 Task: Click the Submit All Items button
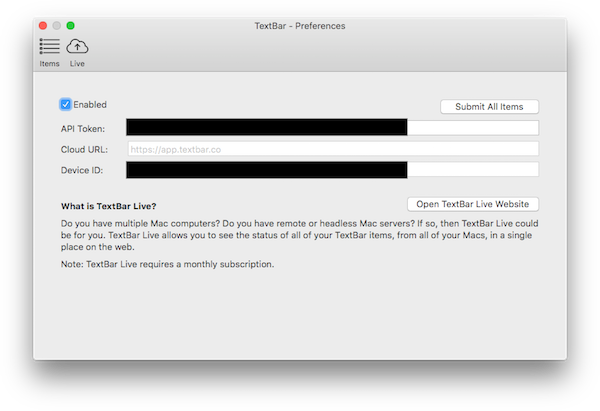[x=489, y=107]
